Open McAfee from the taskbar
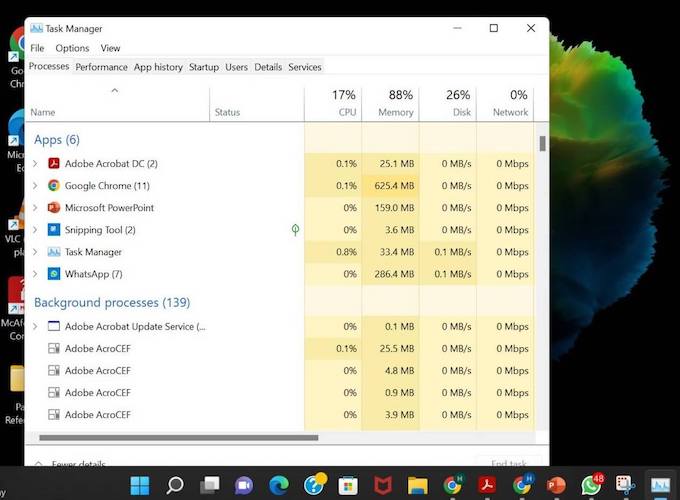Image resolution: width=680 pixels, height=500 pixels. [x=382, y=485]
